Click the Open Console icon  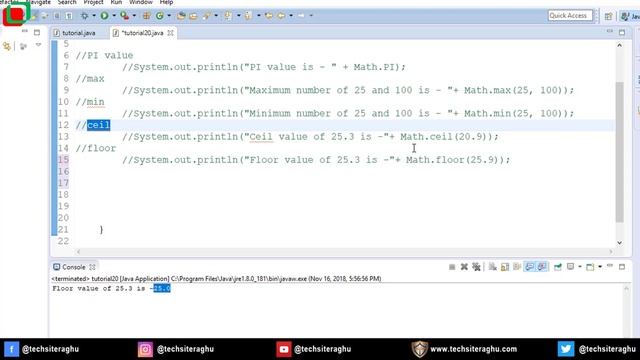pyautogui.click(x=590, y=267)
